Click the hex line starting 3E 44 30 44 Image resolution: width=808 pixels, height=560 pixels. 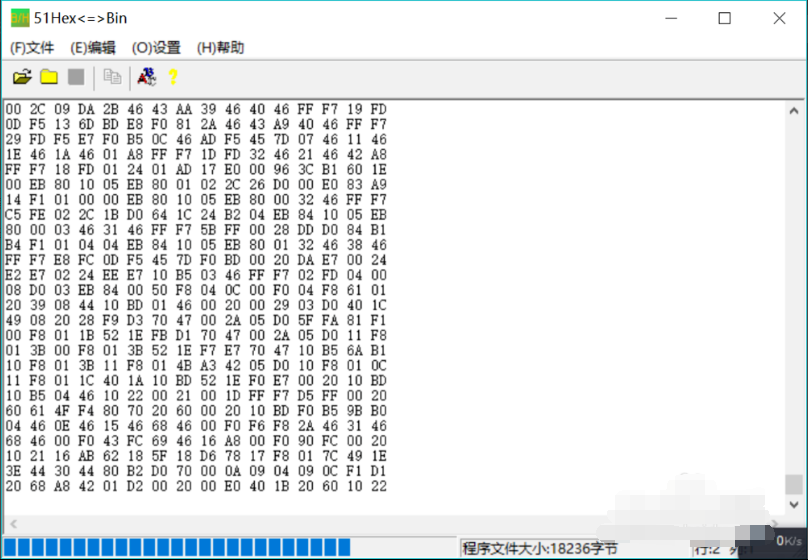(196, 471)
